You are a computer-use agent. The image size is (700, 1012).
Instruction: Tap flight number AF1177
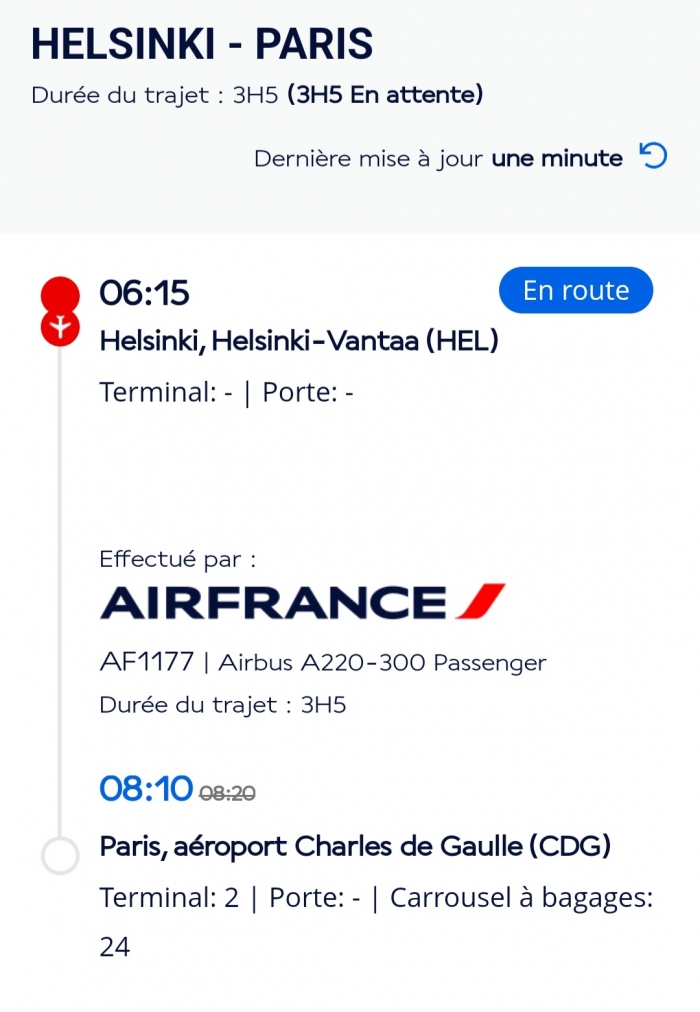[146, 662]
